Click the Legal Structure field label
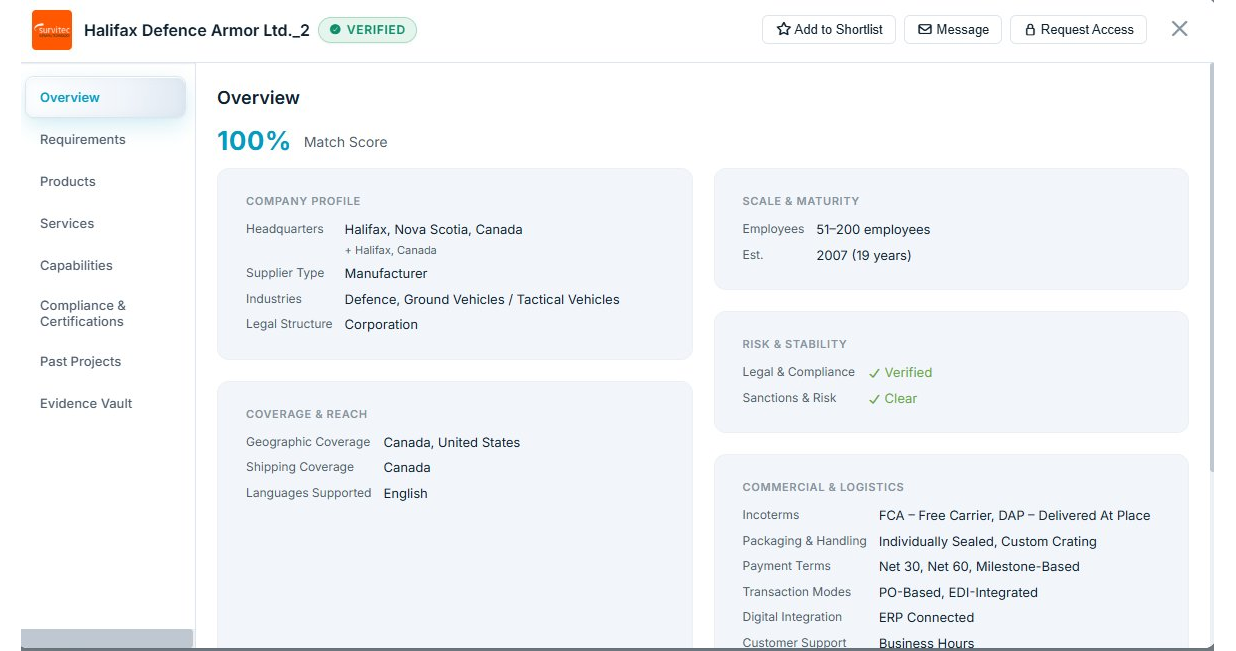 289,324
